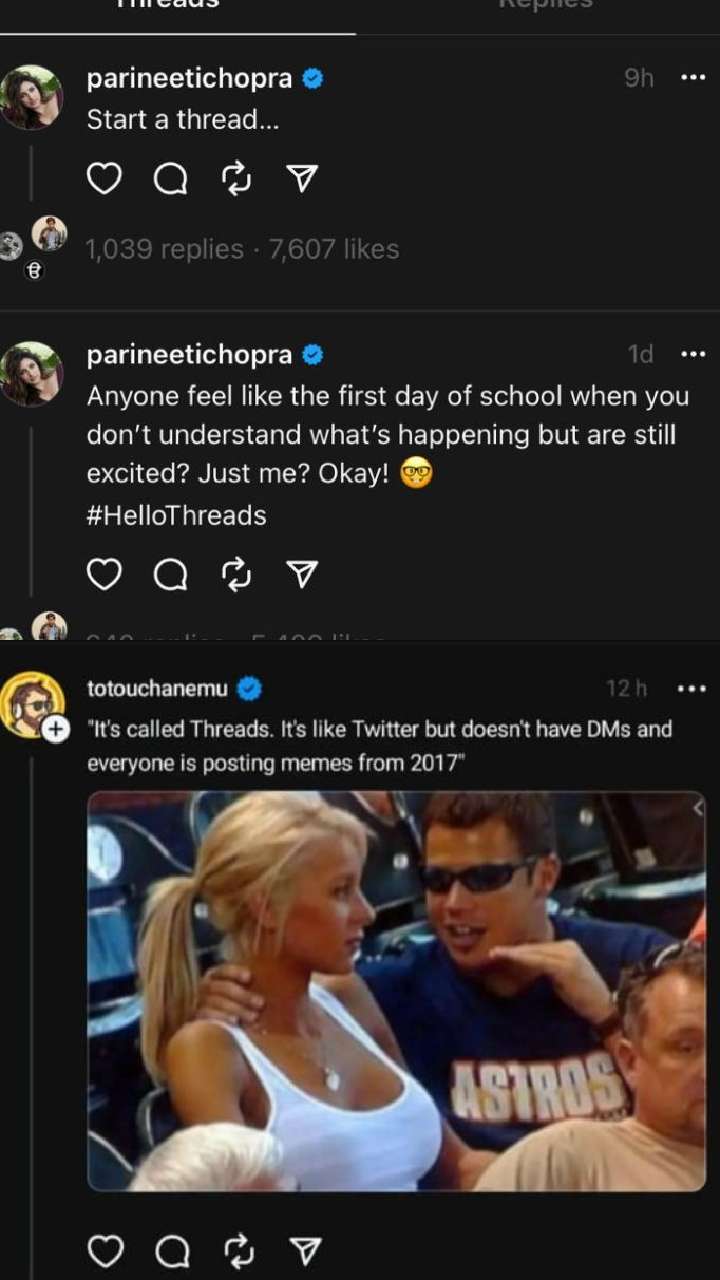The image size is (720, 1280).
Task: View the 1,039 replies on first post
Action: 165,249
